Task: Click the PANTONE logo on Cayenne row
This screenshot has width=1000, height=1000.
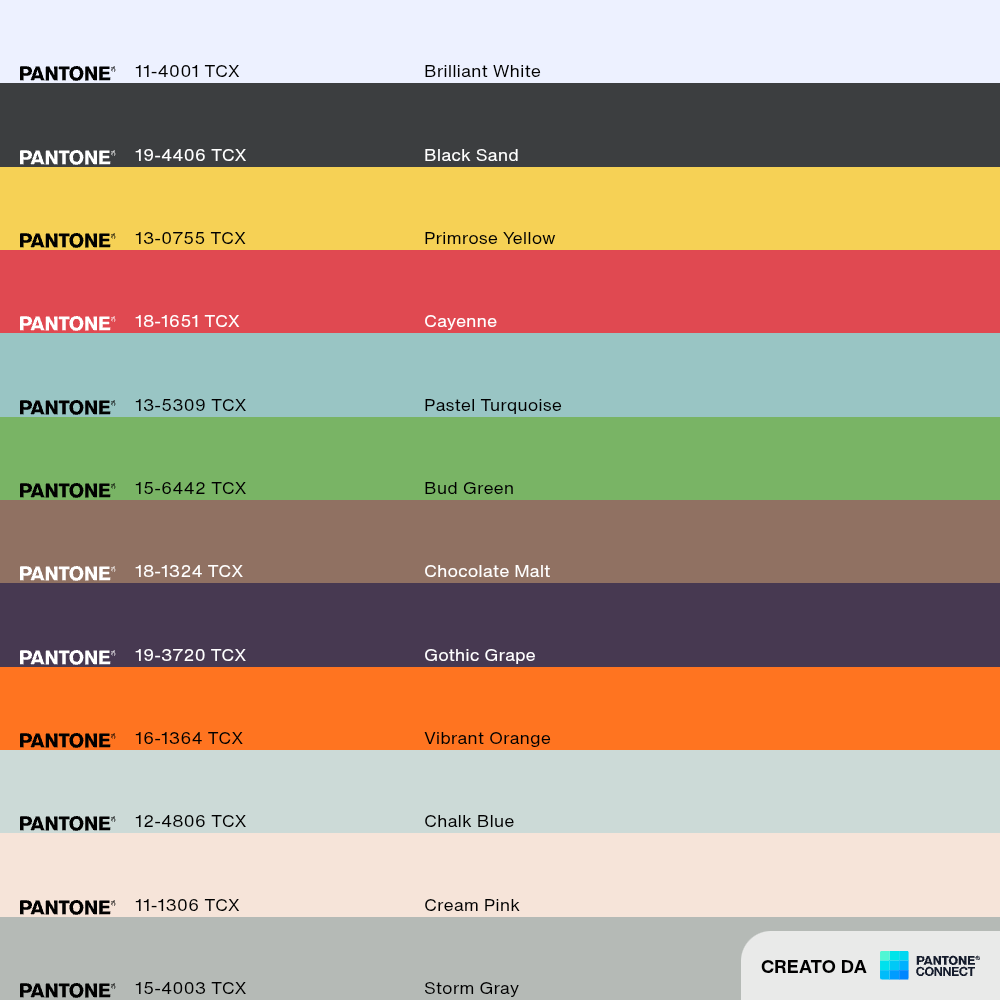Action: coord(67,323)
